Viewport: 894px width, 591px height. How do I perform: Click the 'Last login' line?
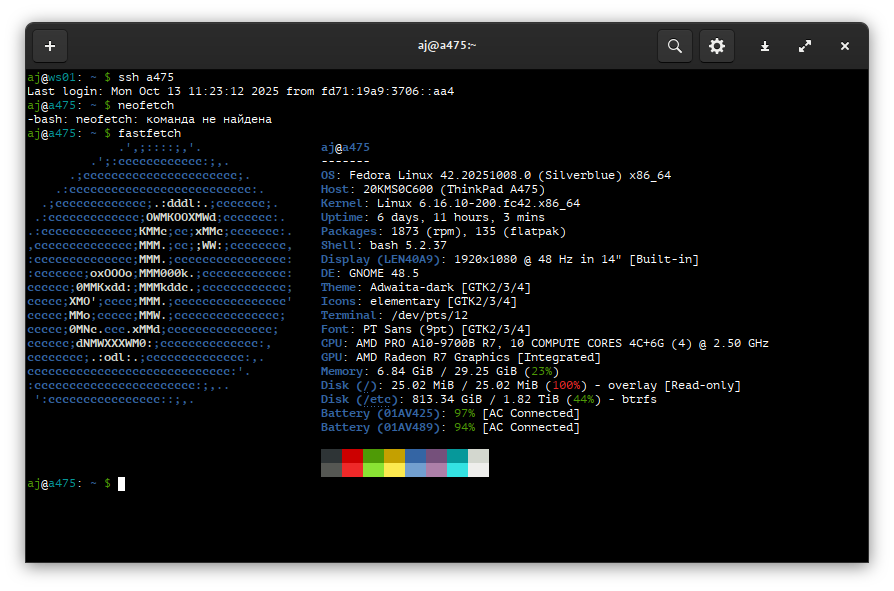click(241, 91)
